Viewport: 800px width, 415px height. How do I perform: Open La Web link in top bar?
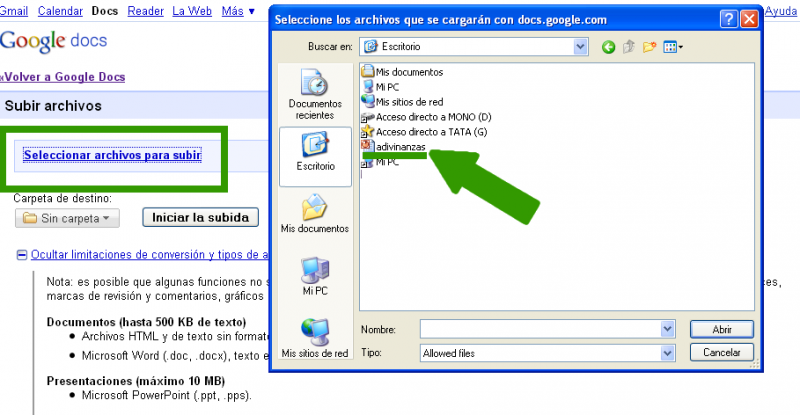pyautogui.click(x=192, y=11)
